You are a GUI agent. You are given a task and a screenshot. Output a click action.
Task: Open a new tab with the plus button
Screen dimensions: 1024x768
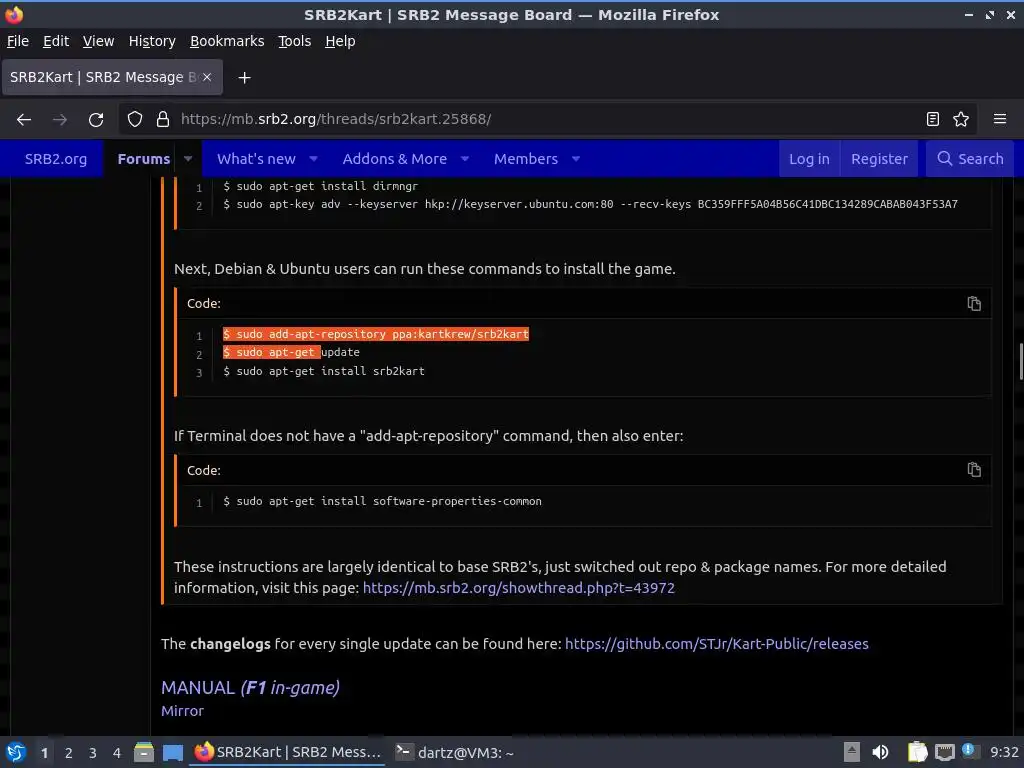[244, 78]
